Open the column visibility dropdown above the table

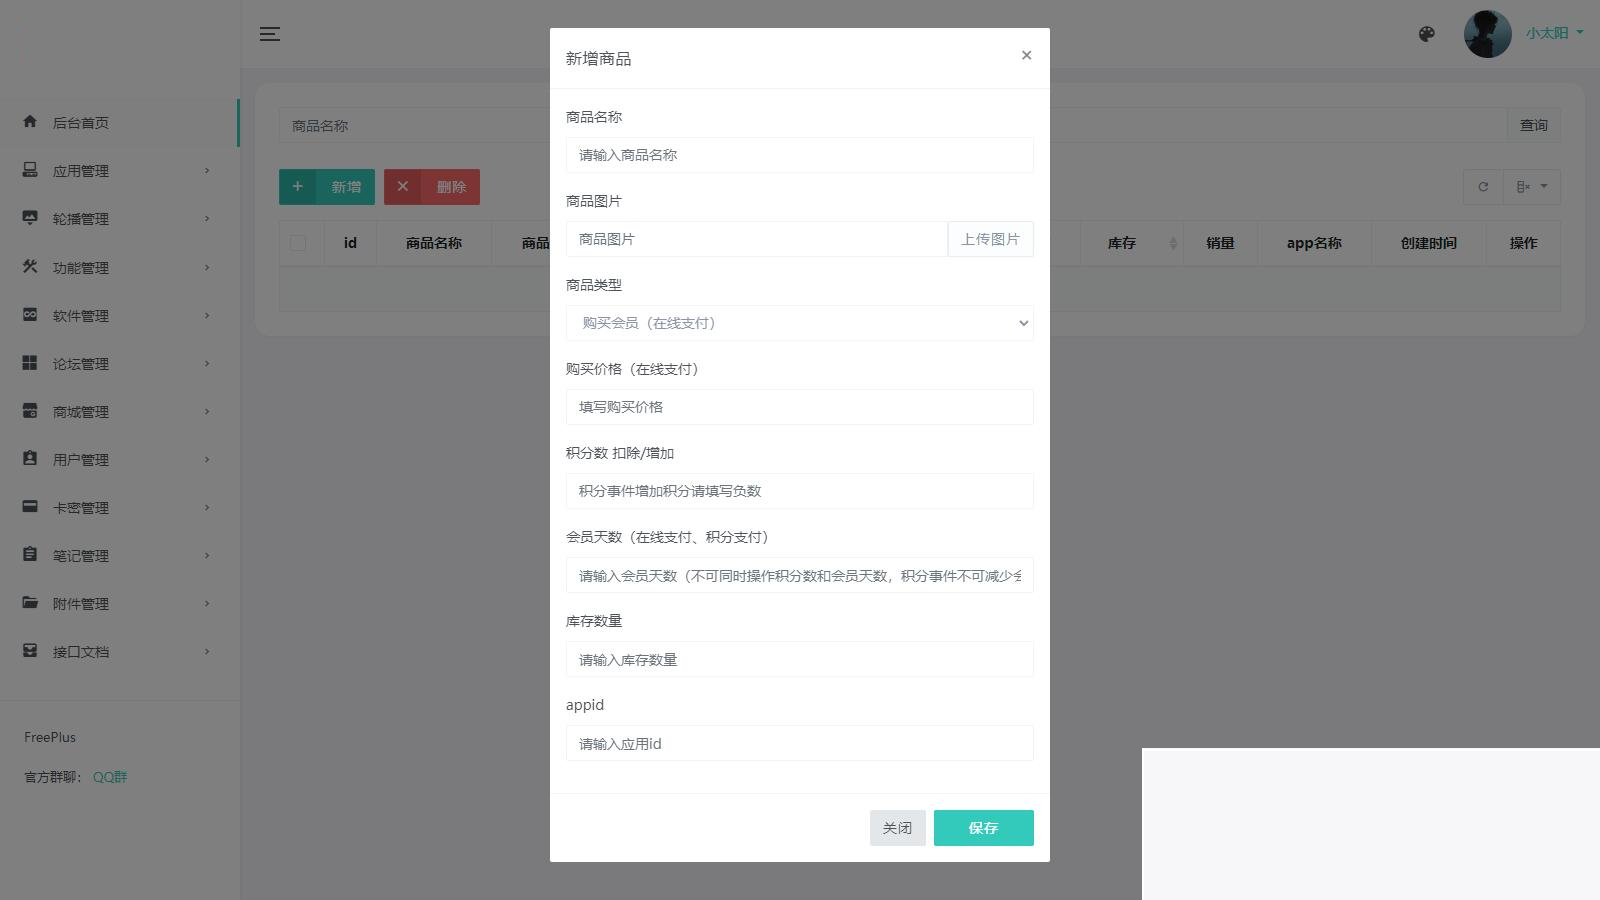tap(1532, 186)
